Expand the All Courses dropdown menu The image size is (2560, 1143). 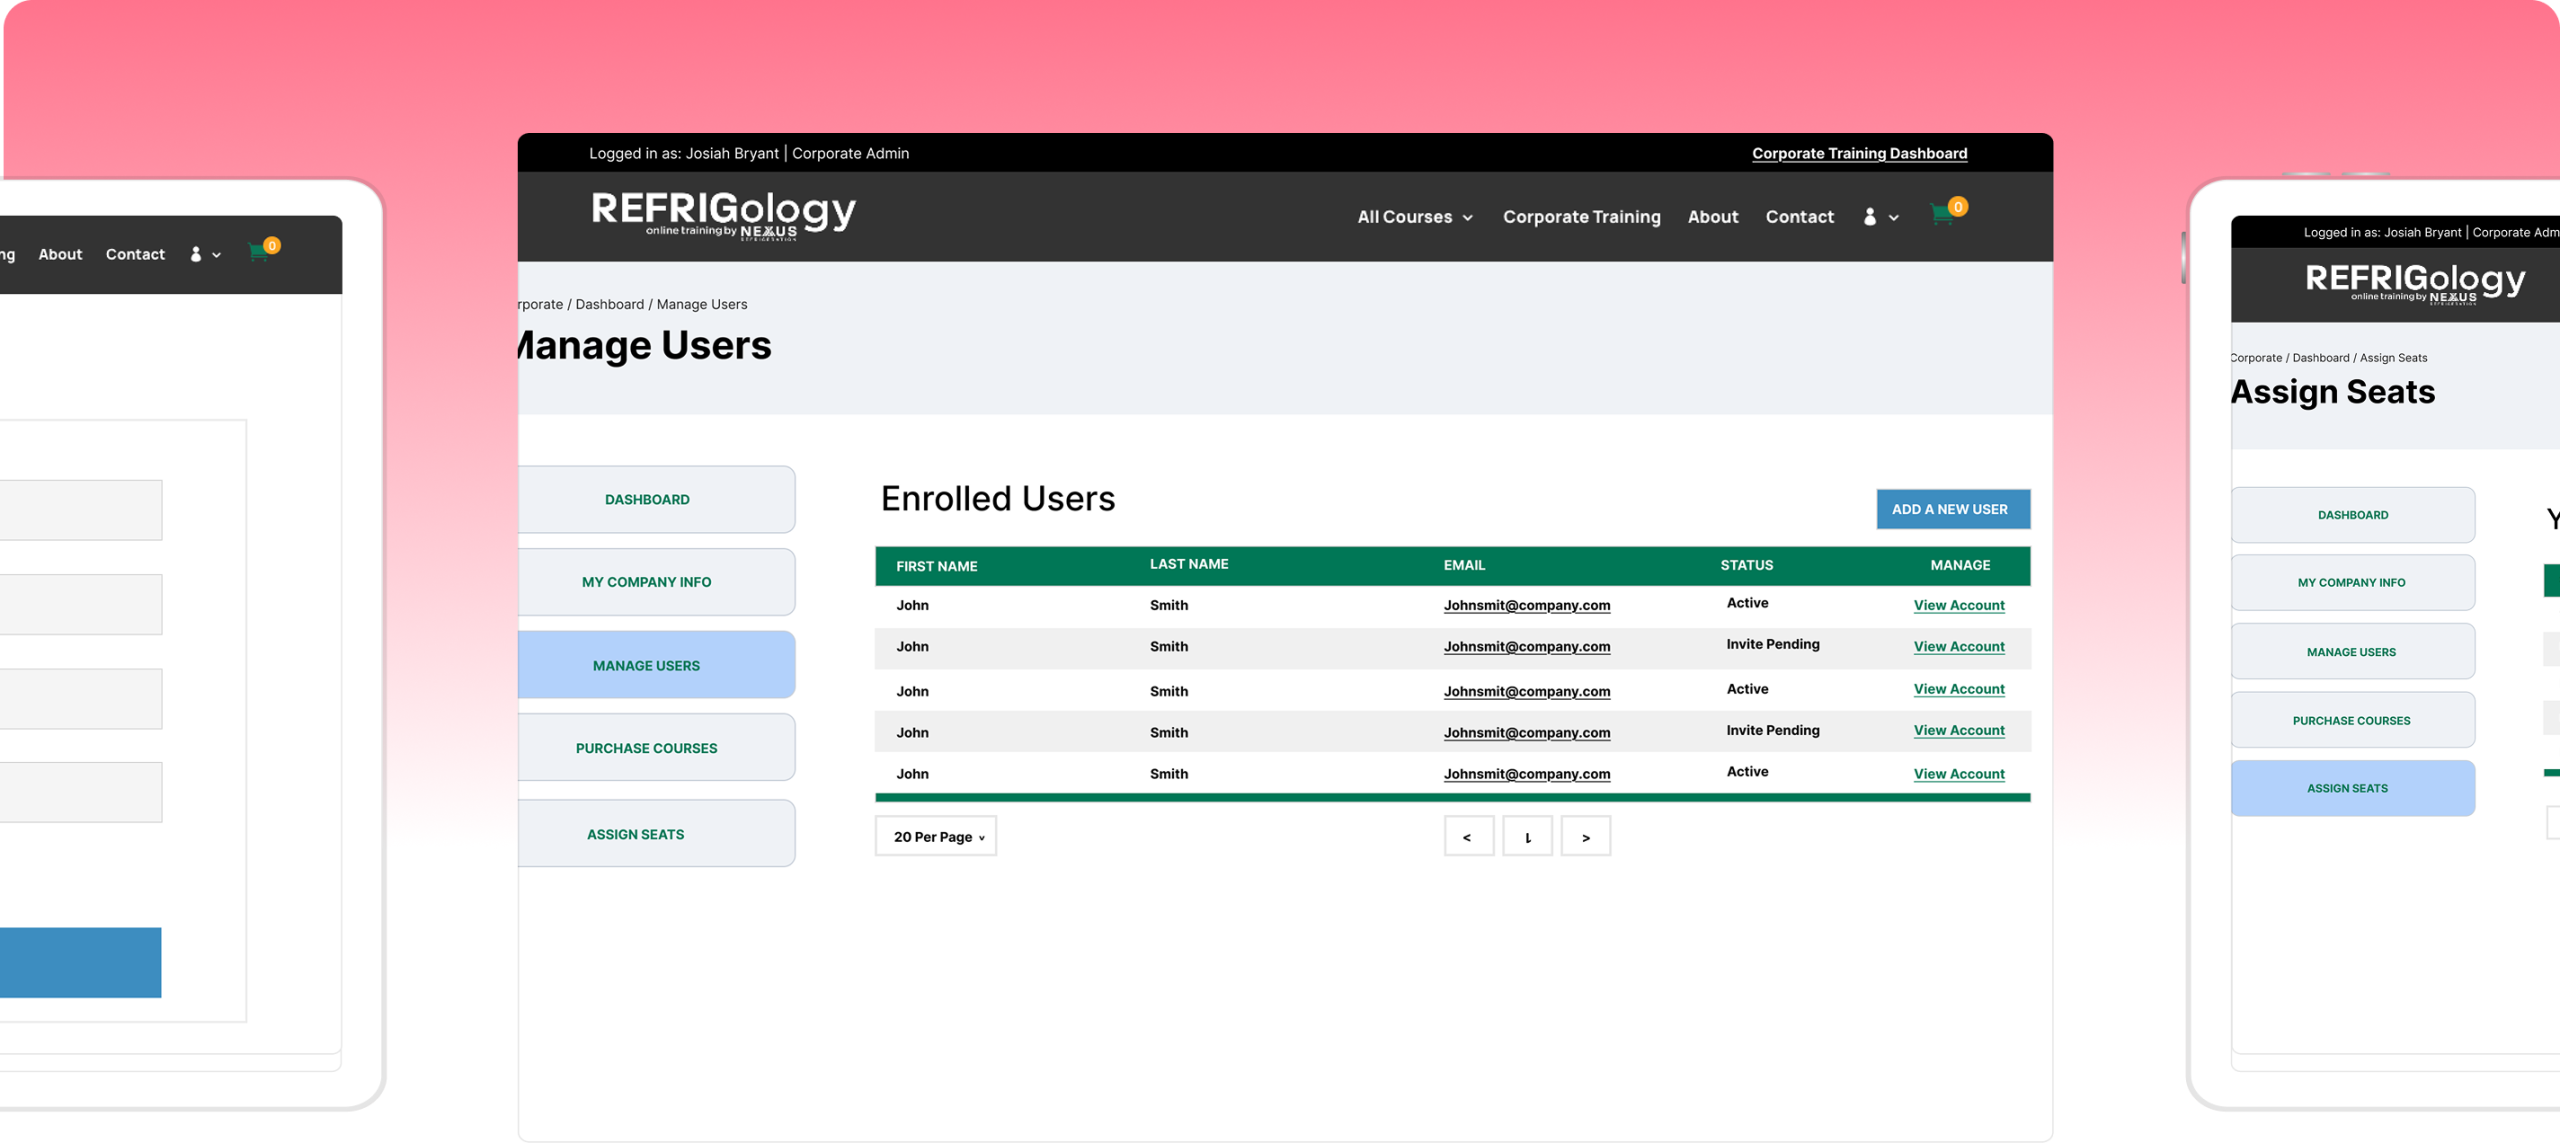[1414, 217]
